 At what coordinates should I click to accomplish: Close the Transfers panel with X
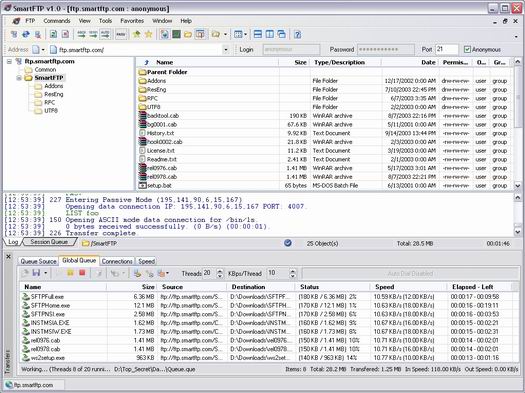tap(9, 257)
